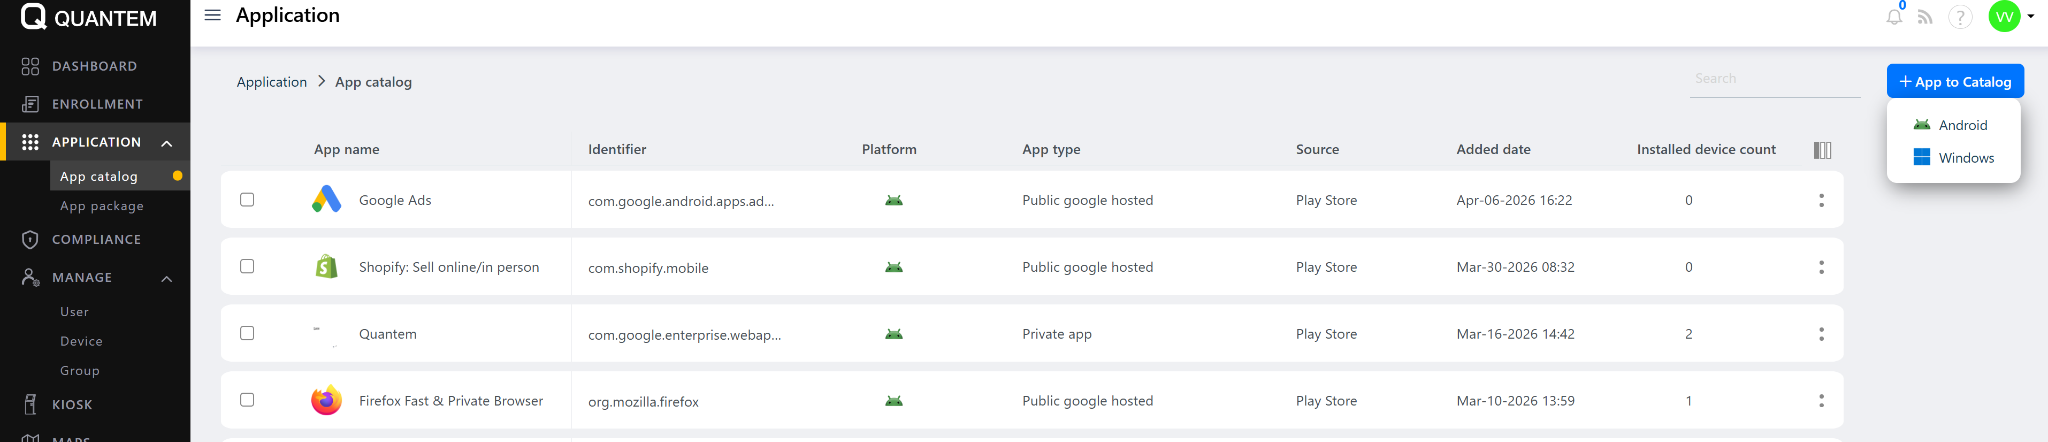This screenshot has width=2048, height=442.
Task: Click the App to Catalog button
Action: click(1954, 82)
